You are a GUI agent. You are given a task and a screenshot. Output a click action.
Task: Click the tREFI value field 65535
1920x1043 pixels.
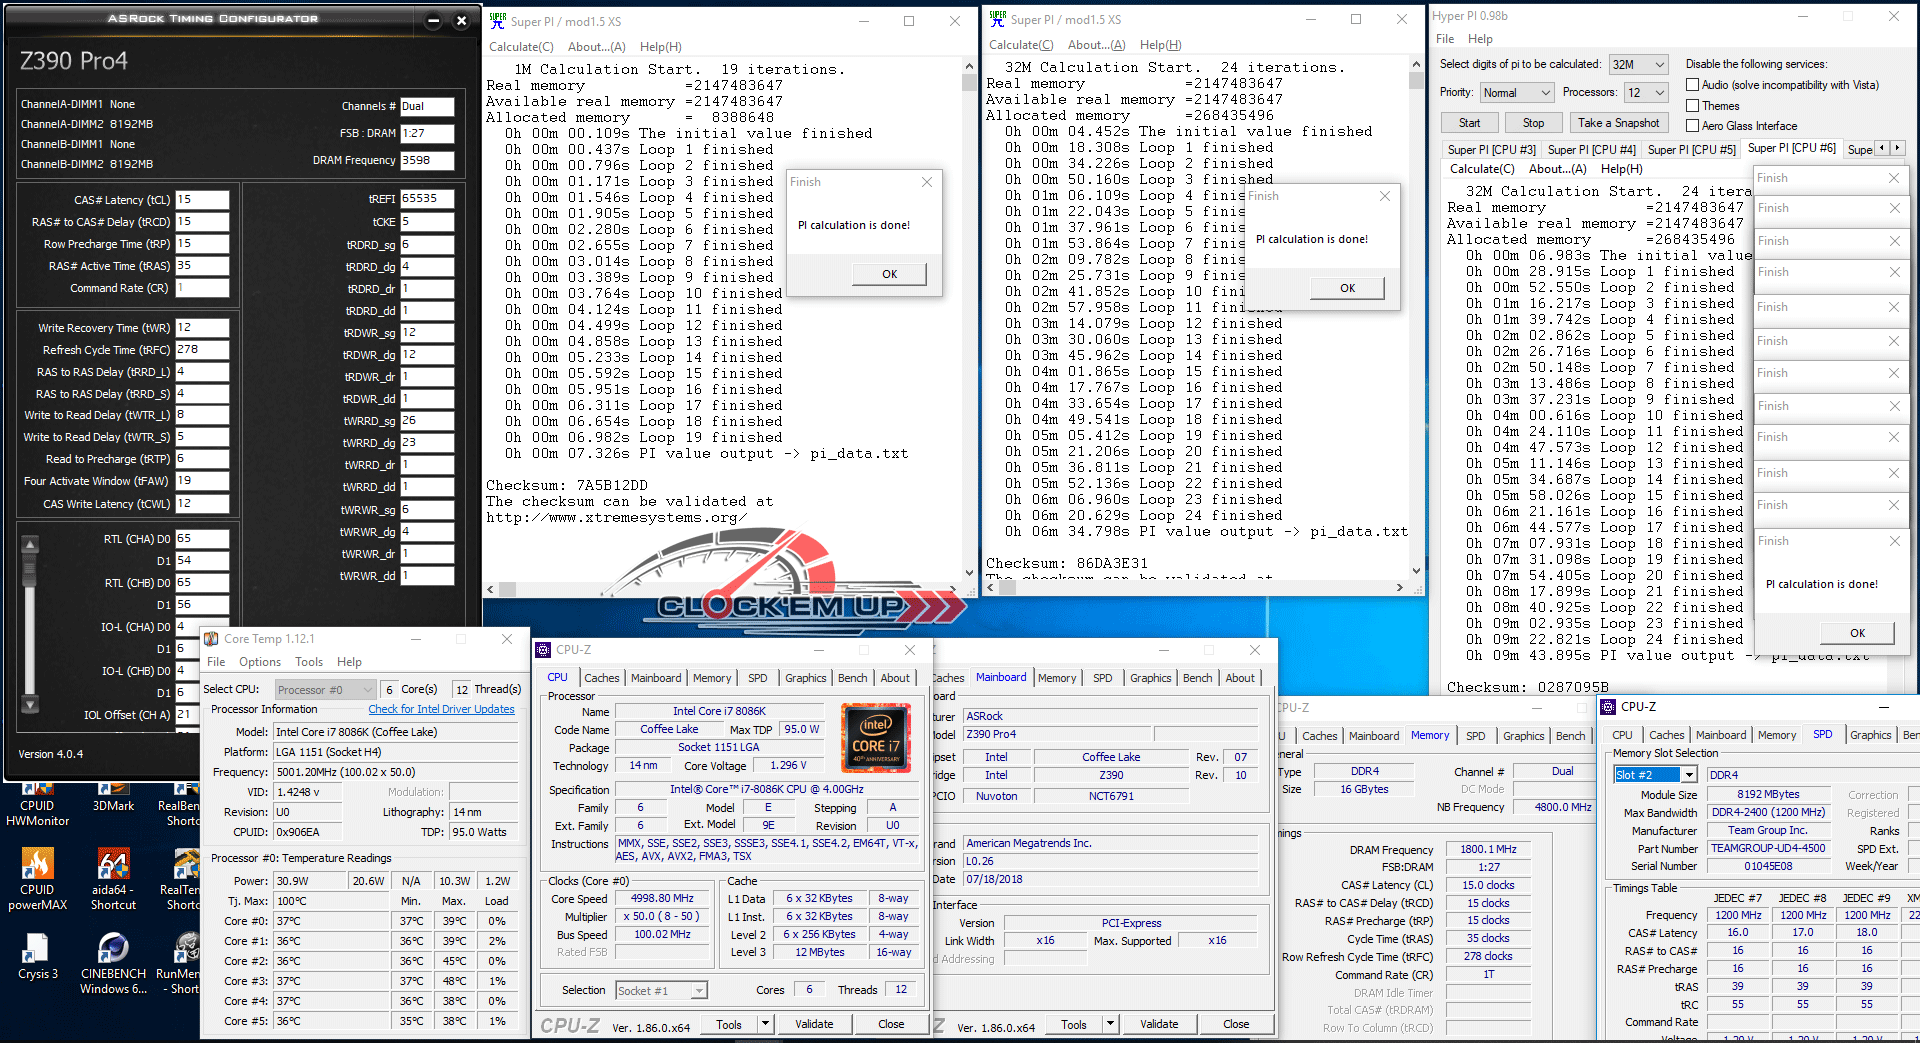point(427,200)
